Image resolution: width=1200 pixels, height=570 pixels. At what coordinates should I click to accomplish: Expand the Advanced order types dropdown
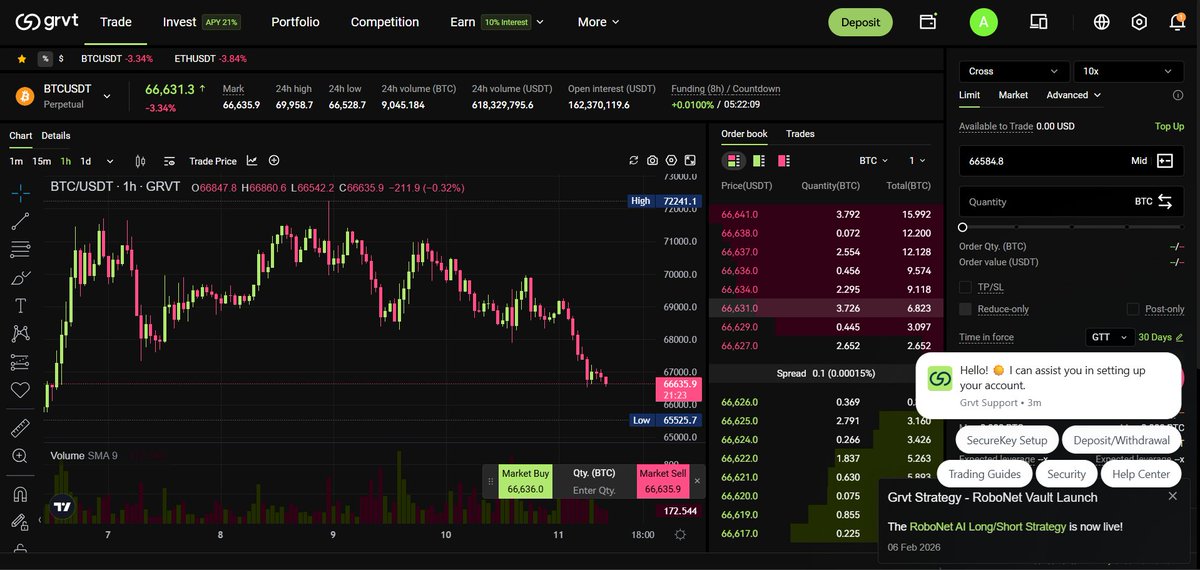click(x=1074, y=95)
